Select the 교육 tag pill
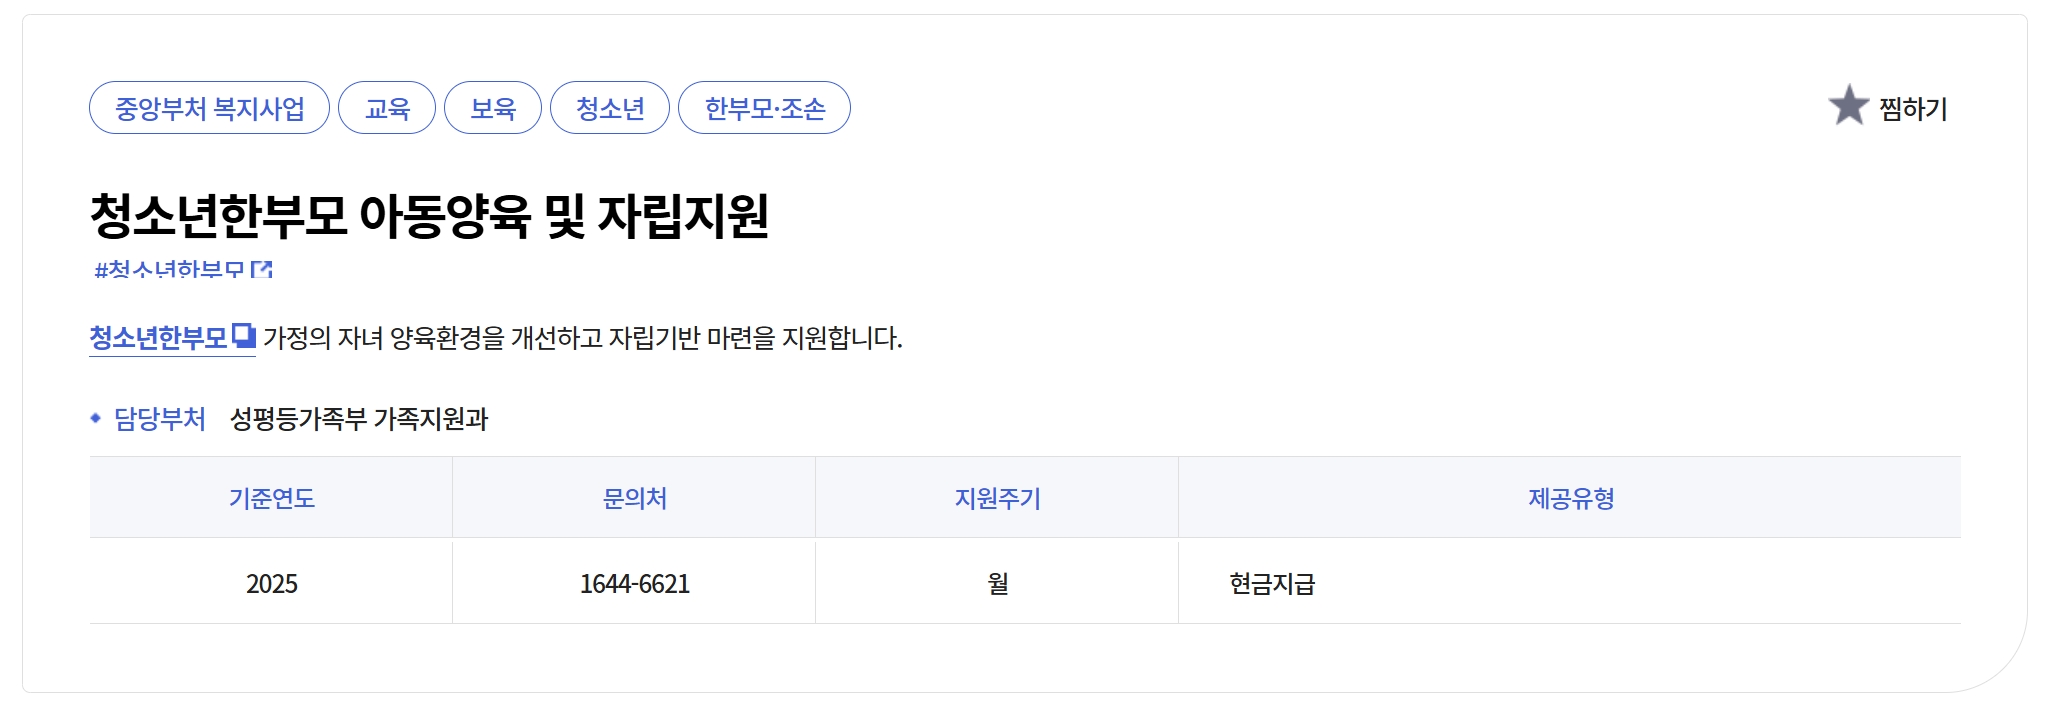The height and width of the screenshot is (713, 2049). [387, 108]
